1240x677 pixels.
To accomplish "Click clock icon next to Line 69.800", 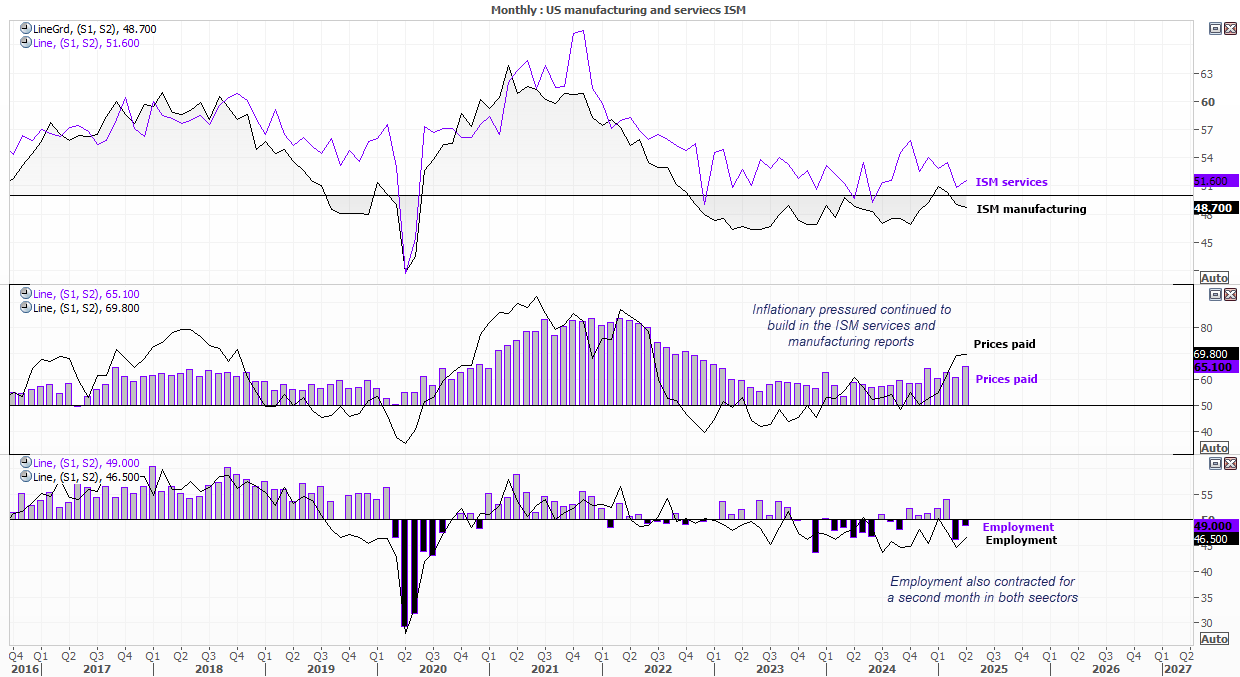I will point(25,308).
